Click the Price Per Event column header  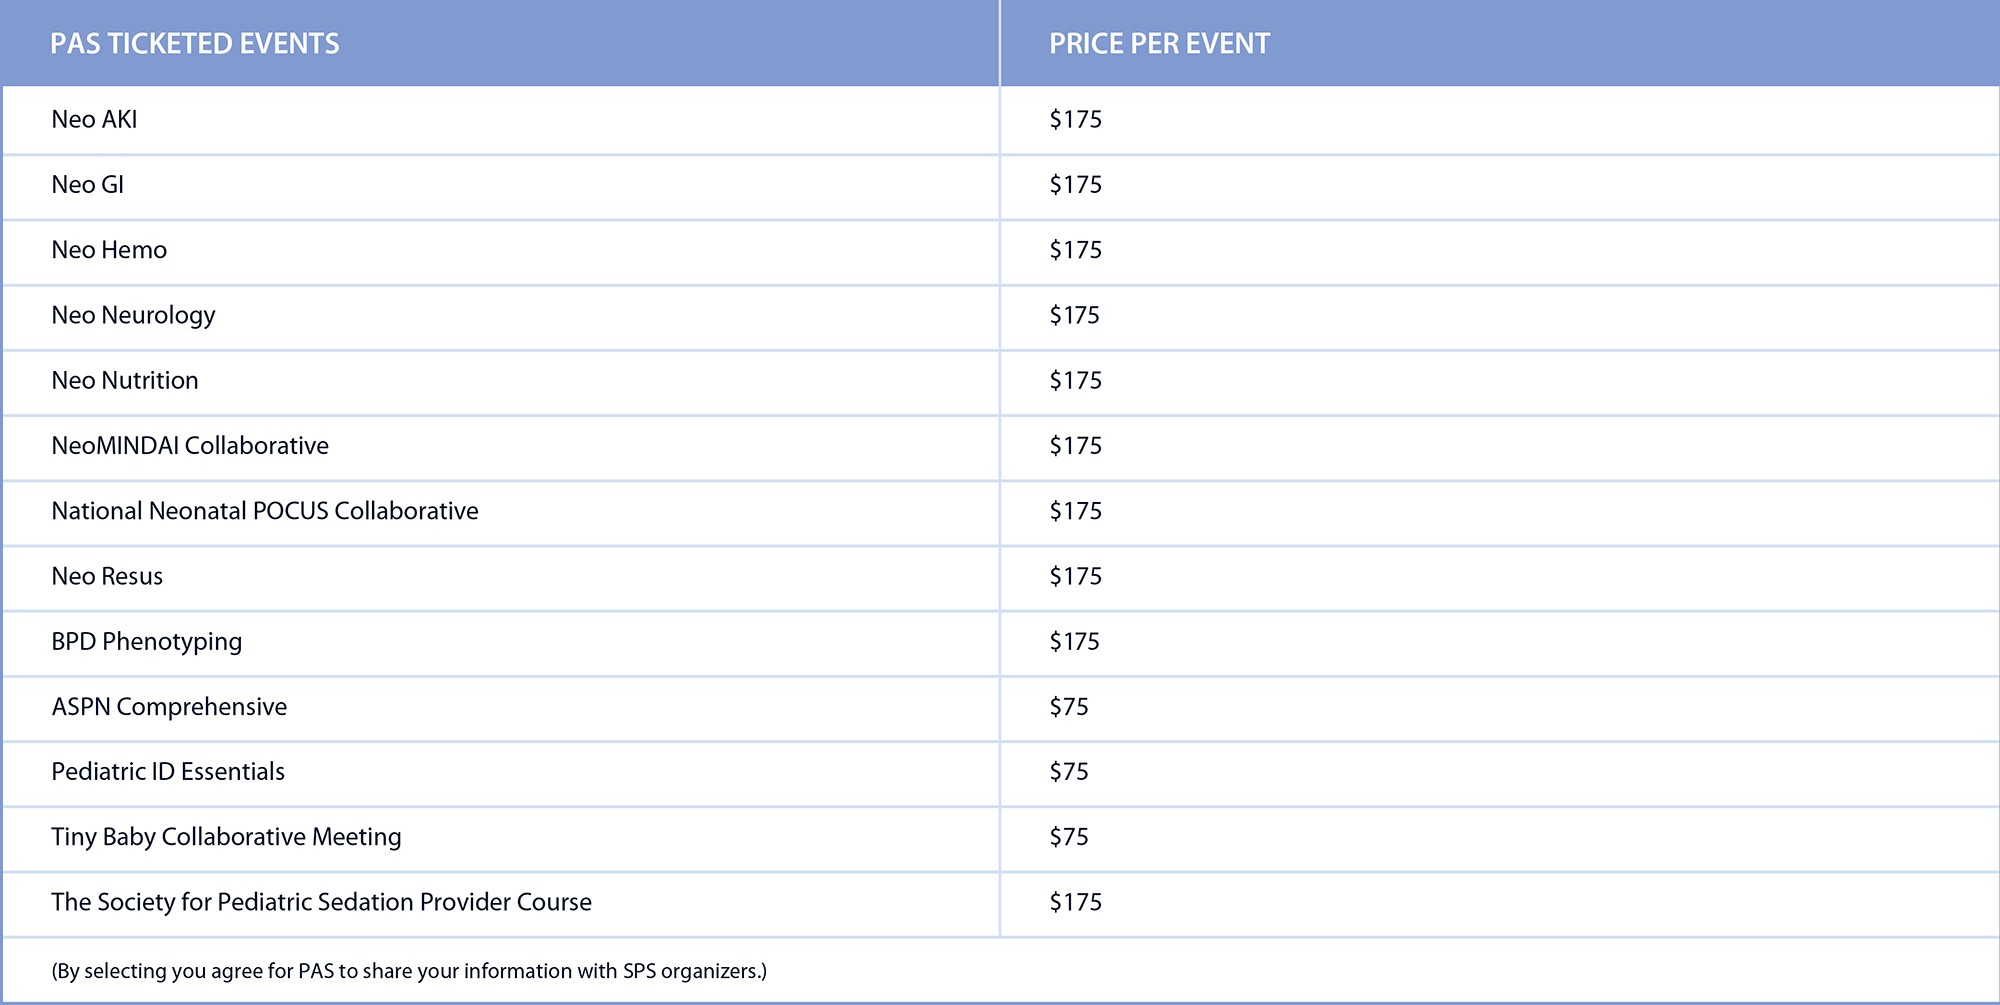(x=1159, y=44)
